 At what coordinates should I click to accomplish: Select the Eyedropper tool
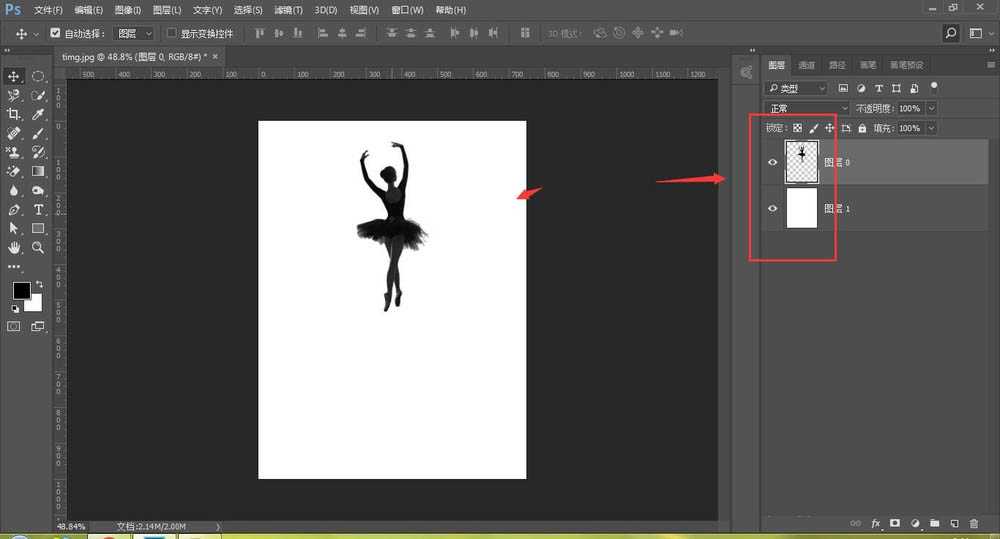pos(38,114)
